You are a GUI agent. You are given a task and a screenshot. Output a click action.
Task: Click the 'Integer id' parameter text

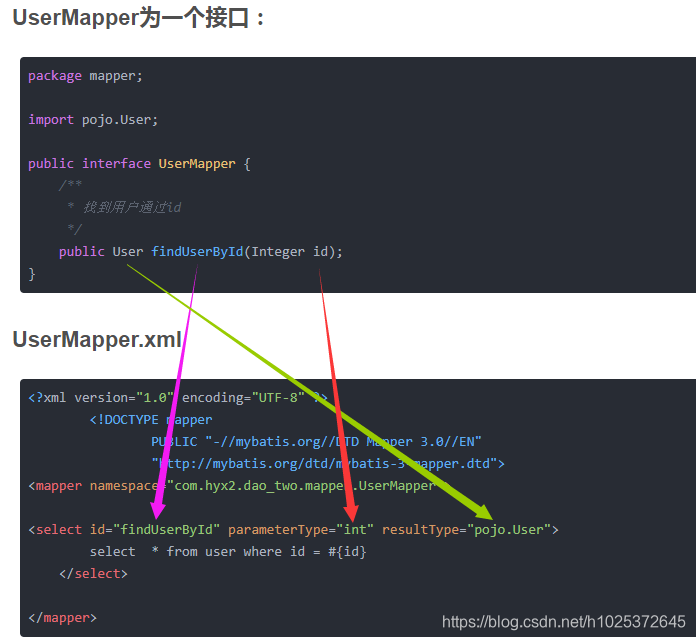tap(289, 252)
